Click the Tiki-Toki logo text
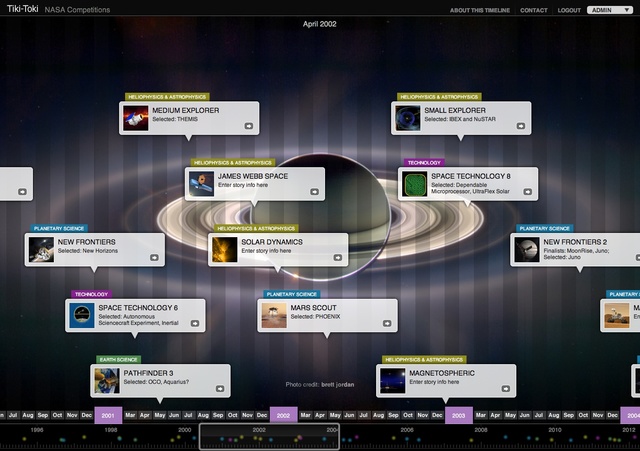 tap(22, 9)
